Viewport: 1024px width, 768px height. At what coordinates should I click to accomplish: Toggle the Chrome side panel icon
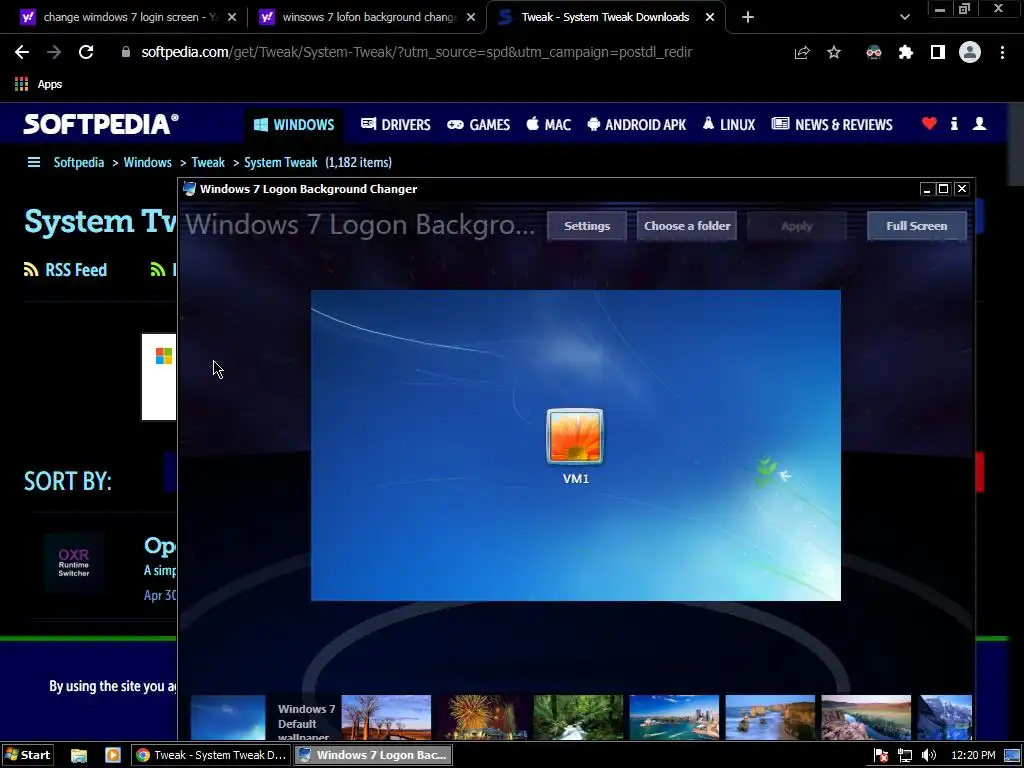click(938, 52)
